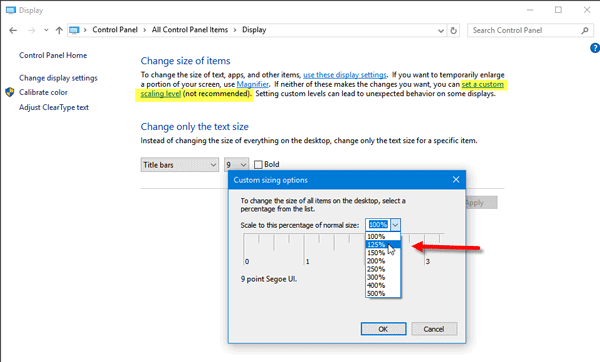Enable the Bold checkbox

point(258,165)
